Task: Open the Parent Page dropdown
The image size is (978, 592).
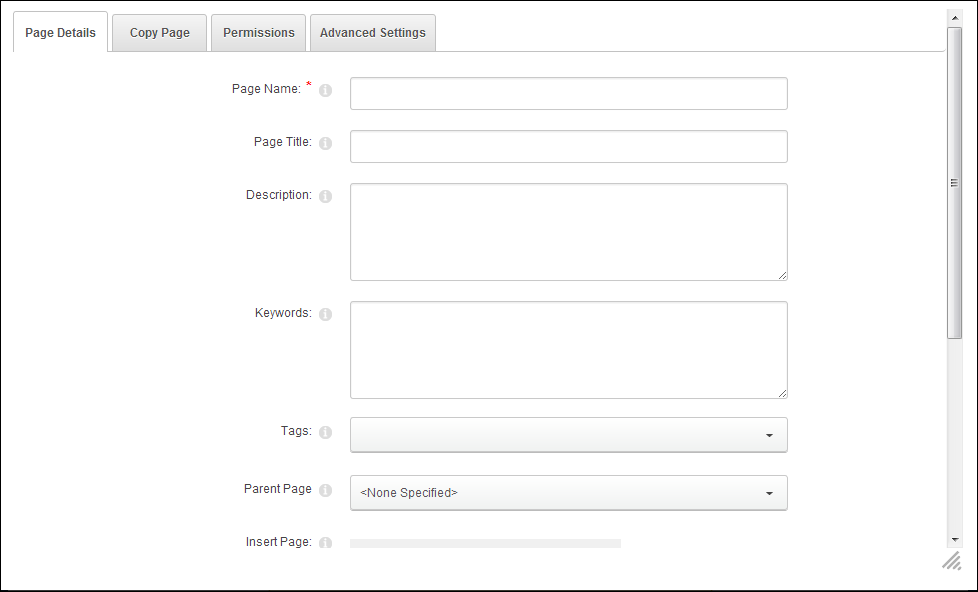Action: tap(569, 493)
